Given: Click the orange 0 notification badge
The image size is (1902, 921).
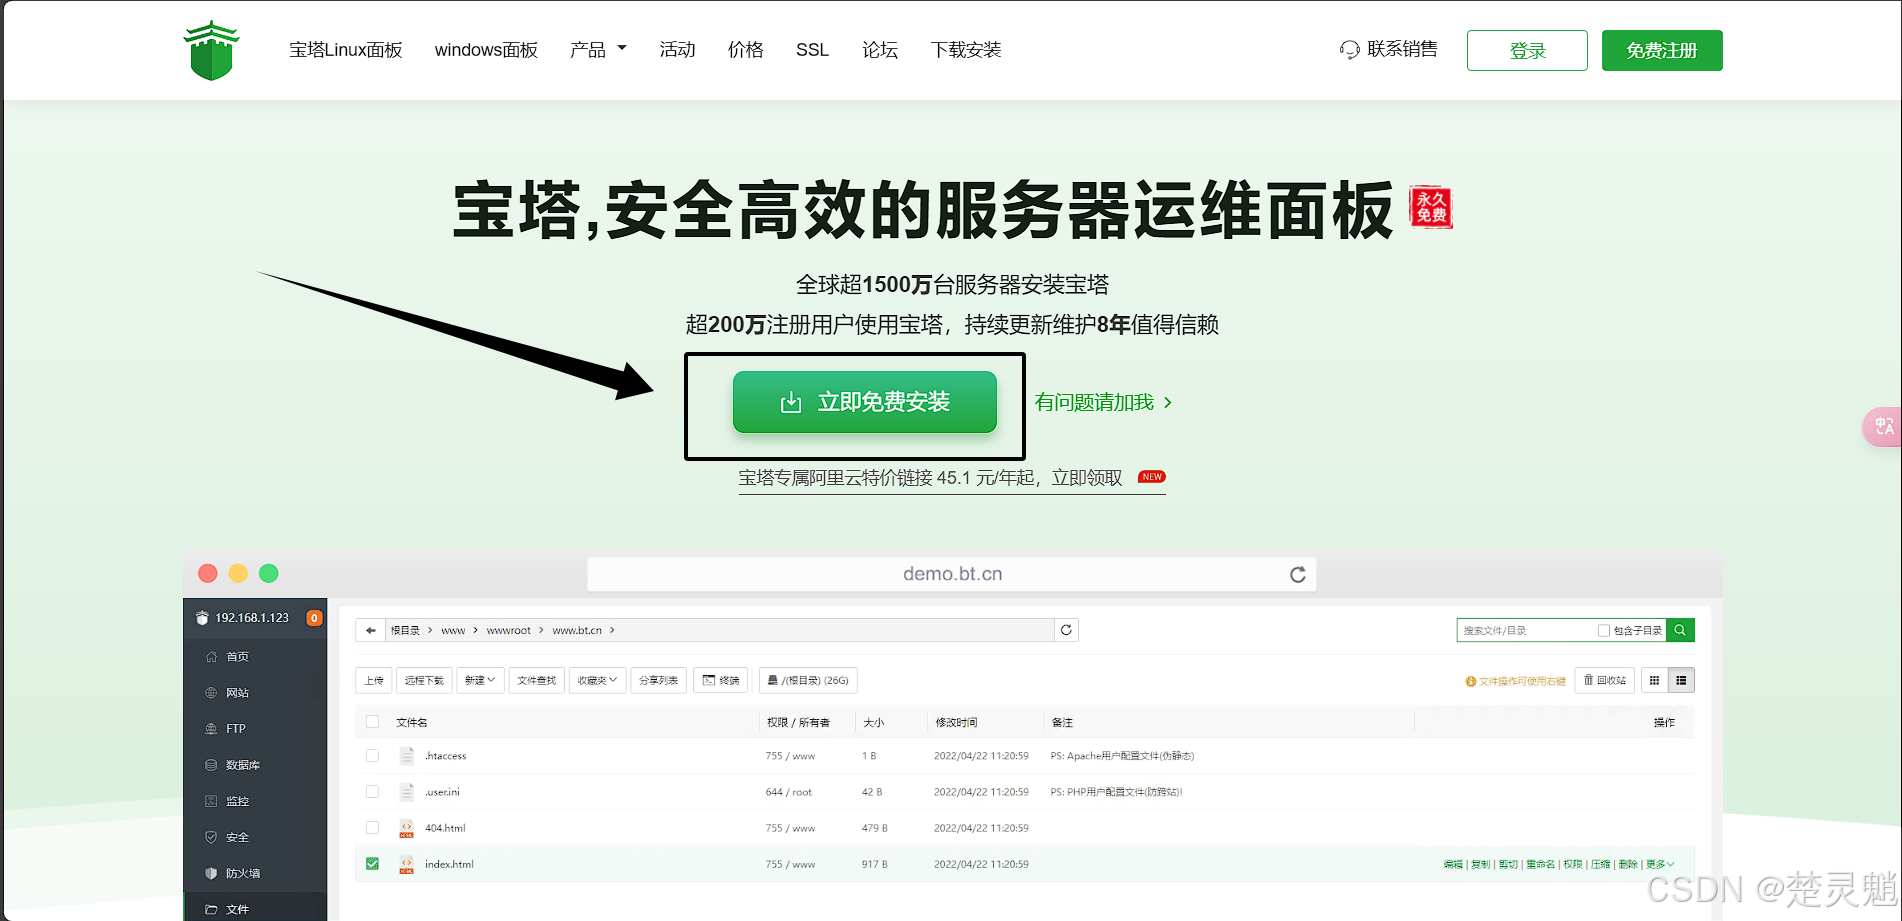Looking at the screenshot, I should point(314,618).
